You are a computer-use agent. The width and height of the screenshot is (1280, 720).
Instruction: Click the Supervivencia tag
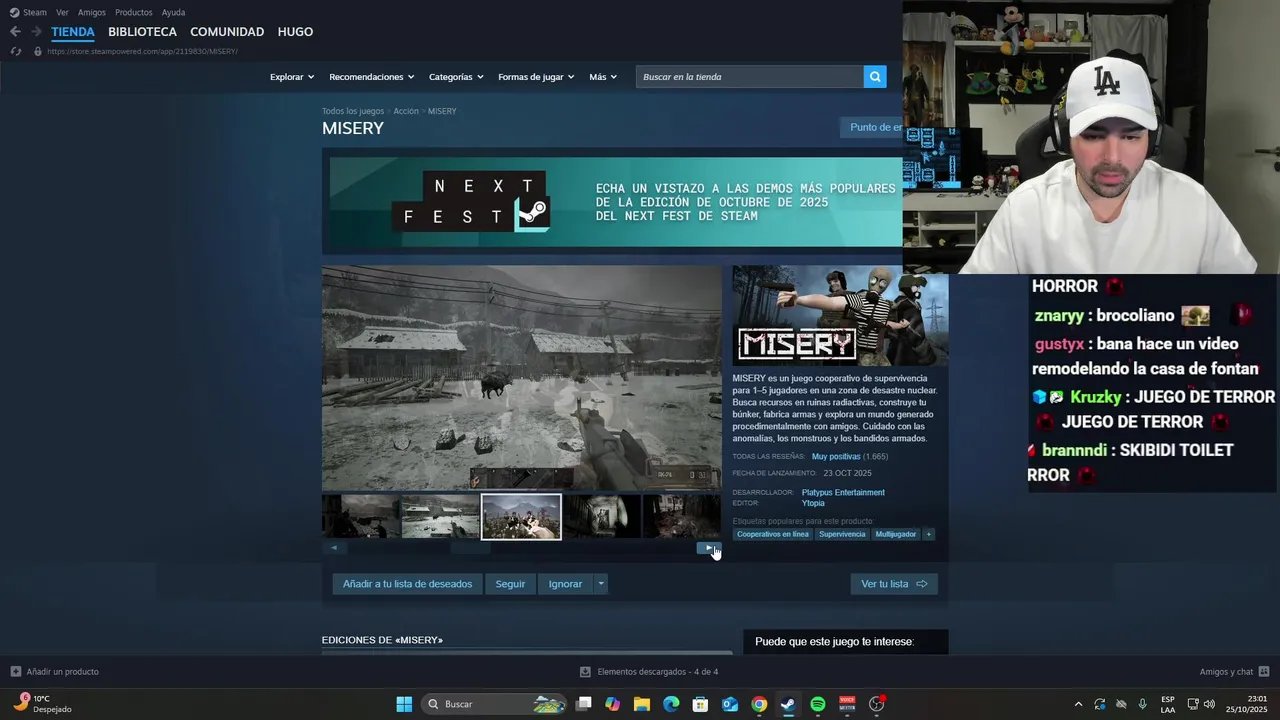[842, 534]
